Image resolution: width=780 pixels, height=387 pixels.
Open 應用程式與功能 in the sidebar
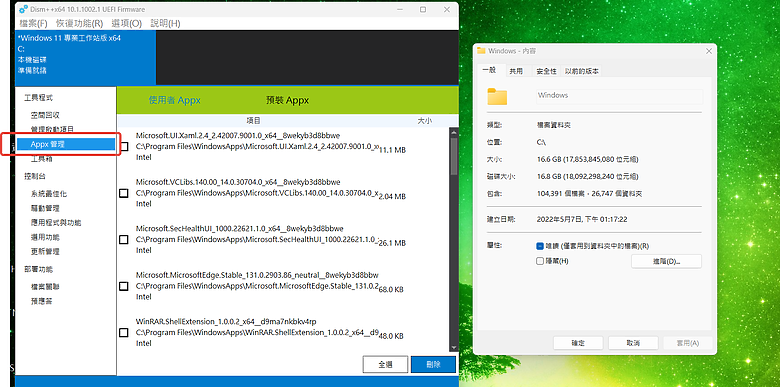point(56,222)
